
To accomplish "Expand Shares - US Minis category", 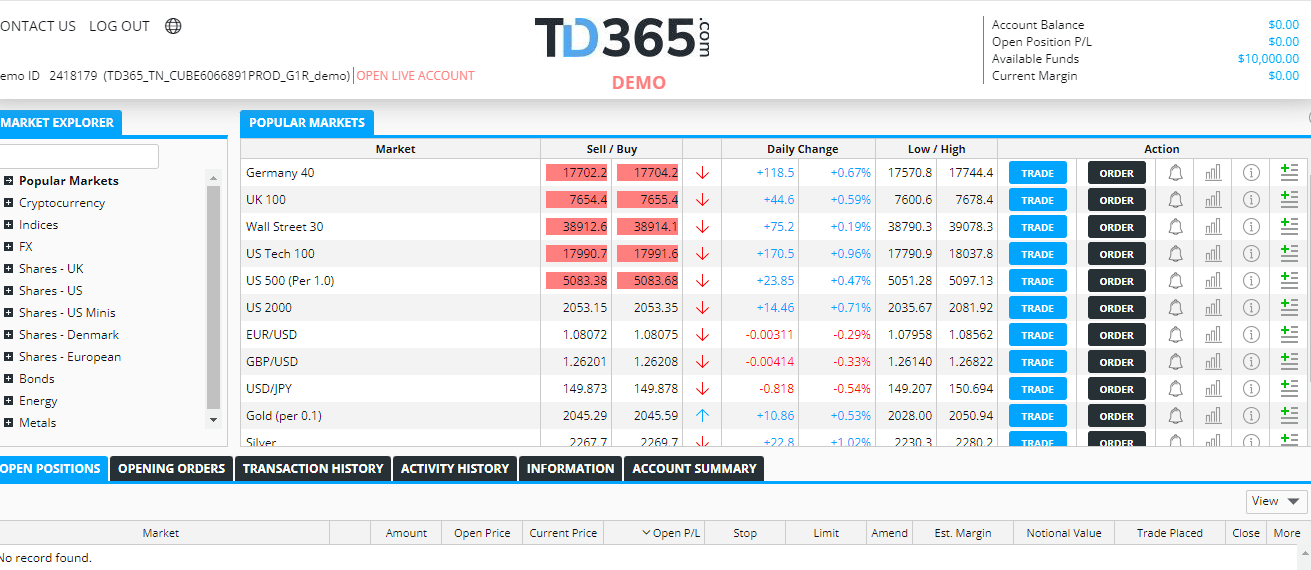I will 8,313.
